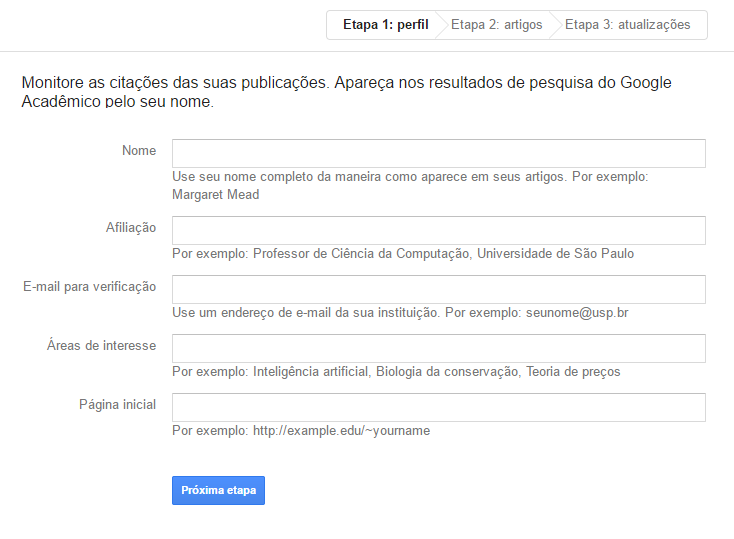Screen dimensions: 734x539
Task: Go to the Etapa 2: artigos step
Action: point(497,25)
